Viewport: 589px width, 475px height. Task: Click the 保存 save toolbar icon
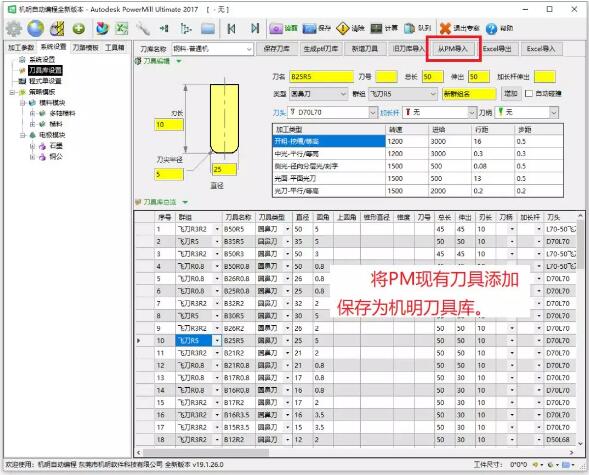[310, 29]
